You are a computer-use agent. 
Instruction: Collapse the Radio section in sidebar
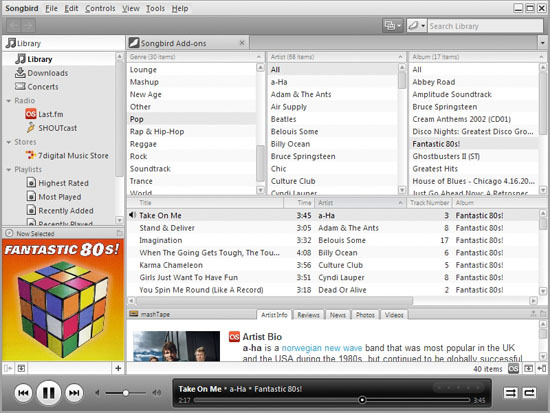click(9, 101)
